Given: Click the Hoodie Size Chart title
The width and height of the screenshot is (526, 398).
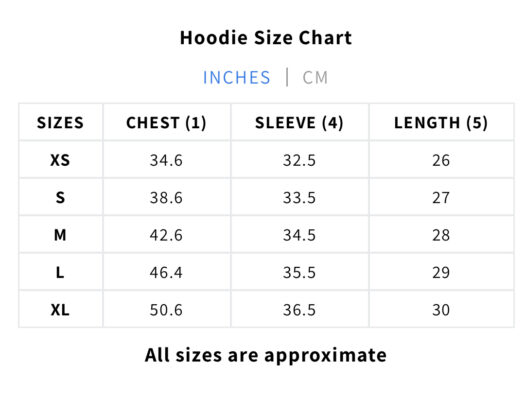Looking at the screenshot, I should [266, 38].
